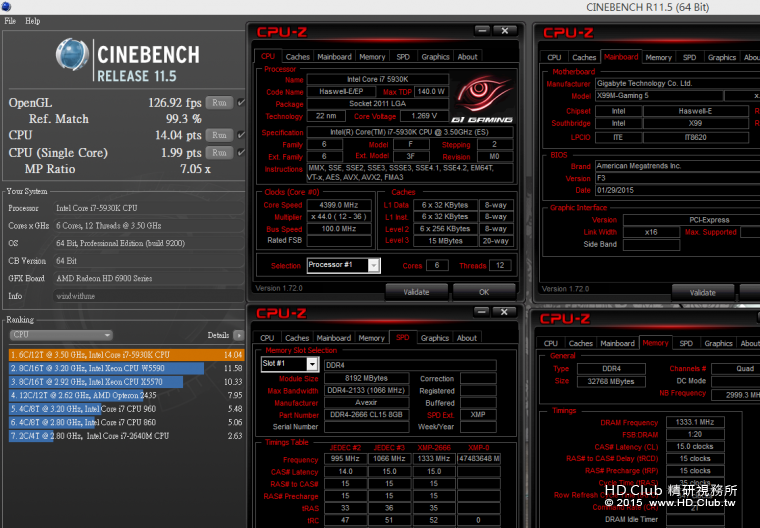This screenshot has width=760, height=528.
Task: Switch to Mainboard tab in Memory CPU-Z window
Action: tap(617, 343)
